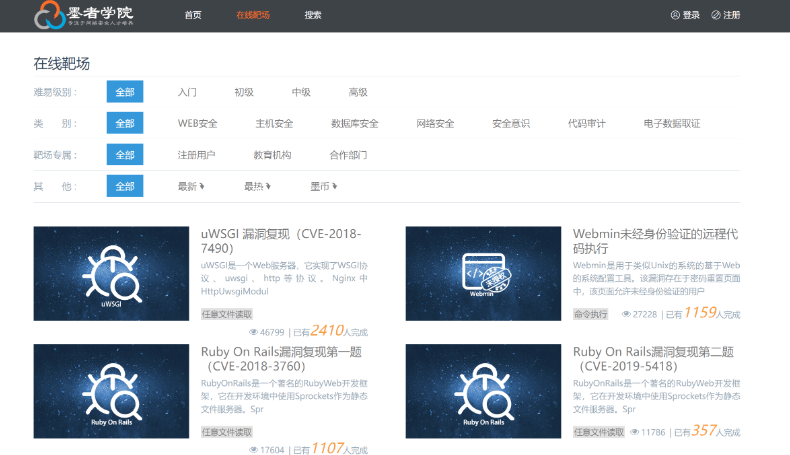
Task: Open the CVE-2018-3760 Ruby On Rails thumbnail
Action: pyautogui.click(x=111, y=392)
